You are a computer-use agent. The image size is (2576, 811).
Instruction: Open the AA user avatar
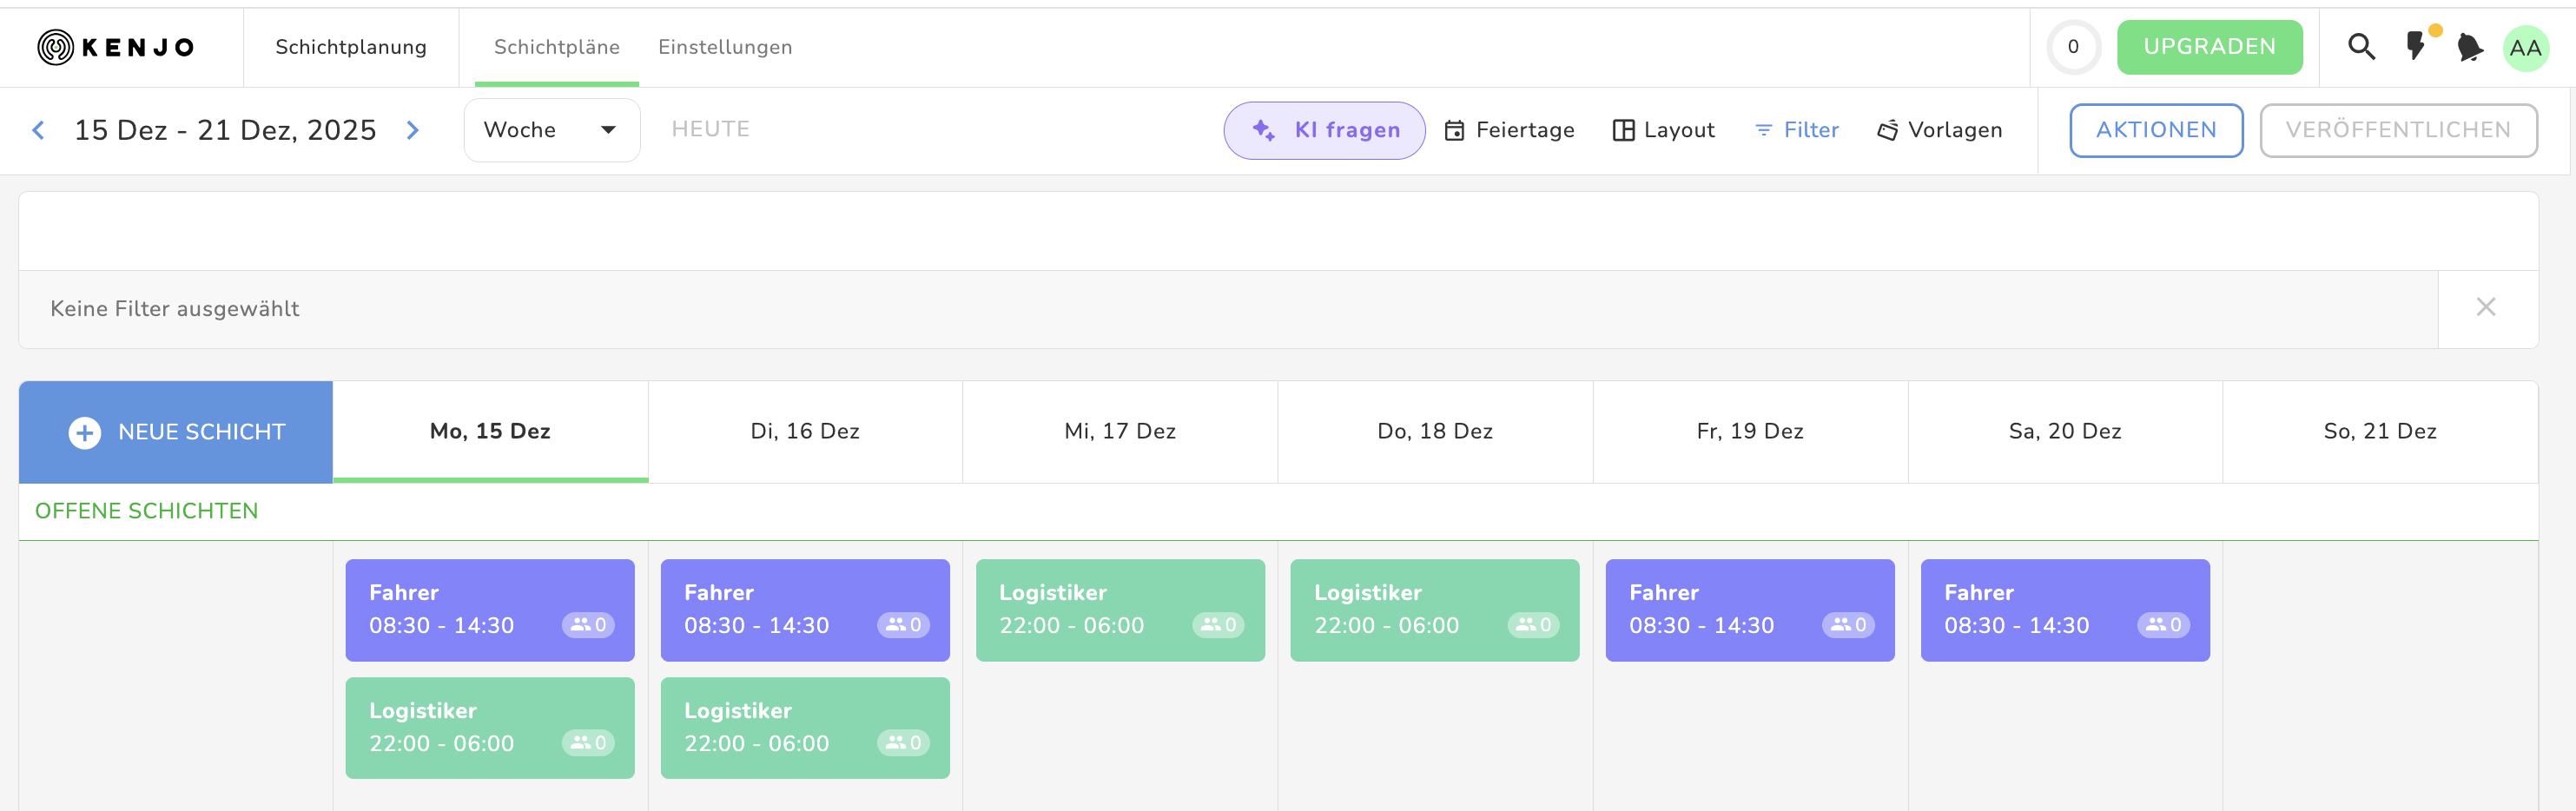pyautogui.click(x=2525, y=48)
